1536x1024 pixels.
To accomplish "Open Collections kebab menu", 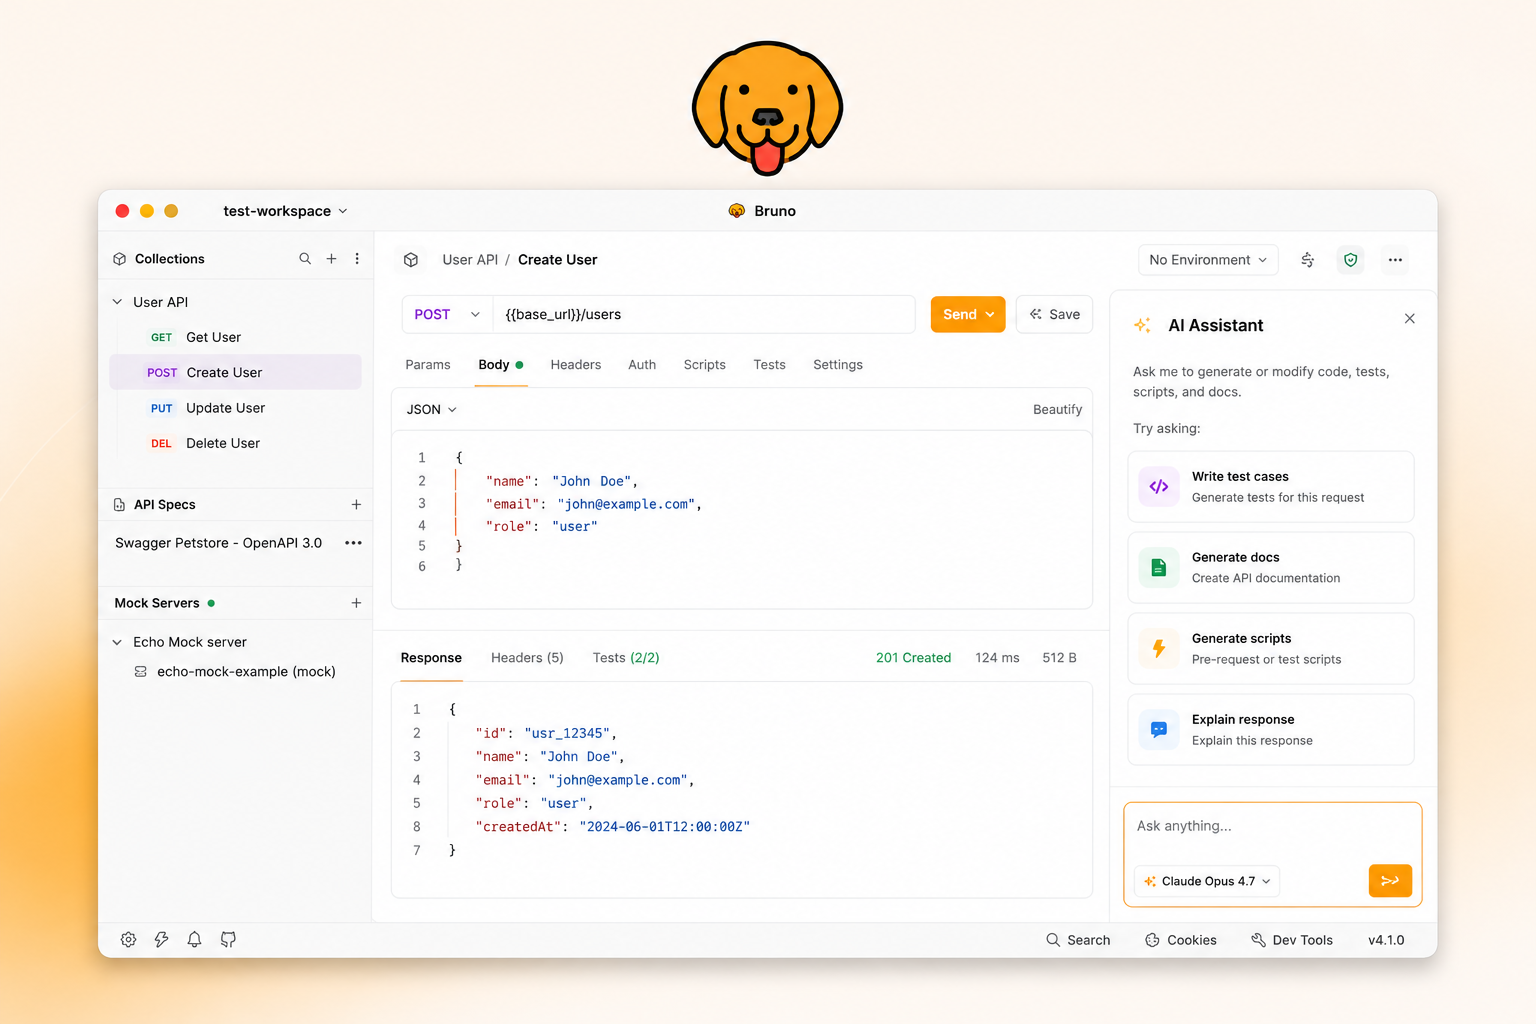I will (357, 258).
